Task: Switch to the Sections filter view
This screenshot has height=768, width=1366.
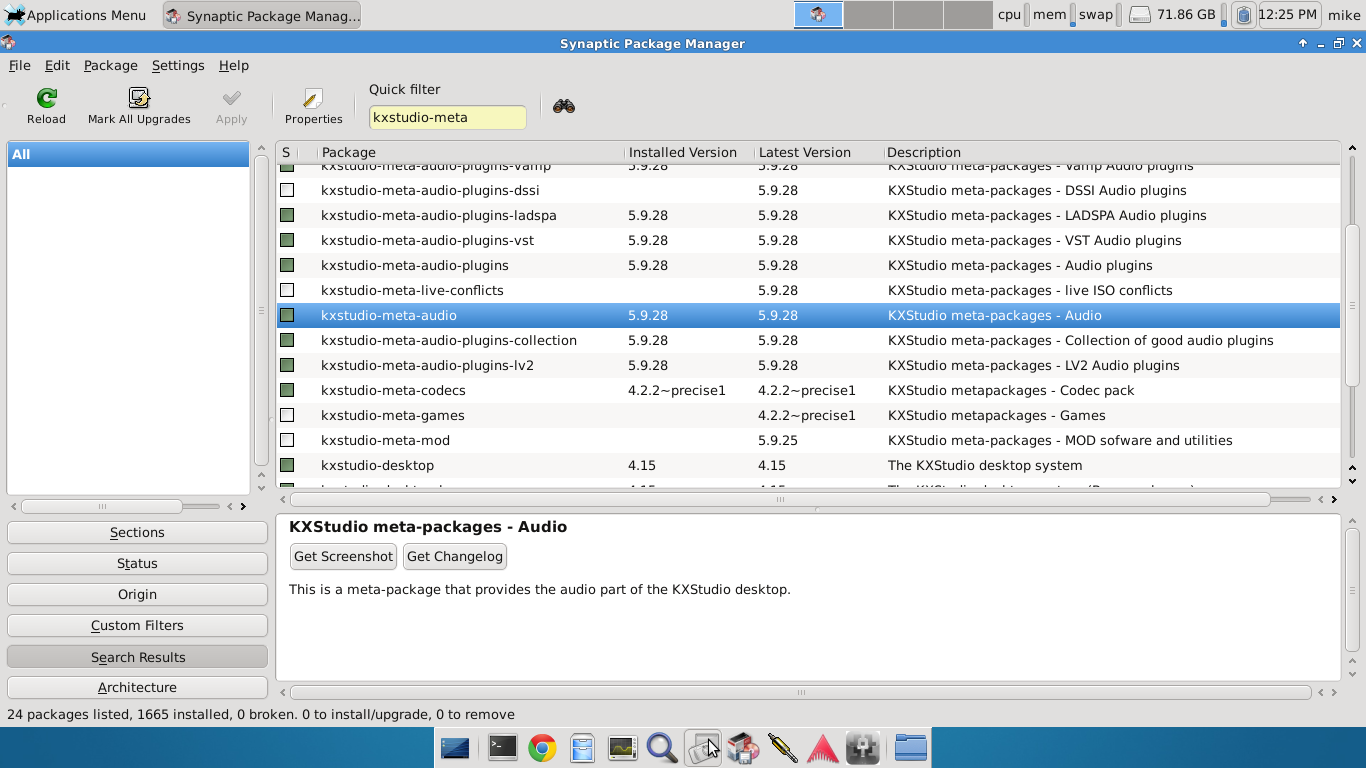Action: coord(137,533)
